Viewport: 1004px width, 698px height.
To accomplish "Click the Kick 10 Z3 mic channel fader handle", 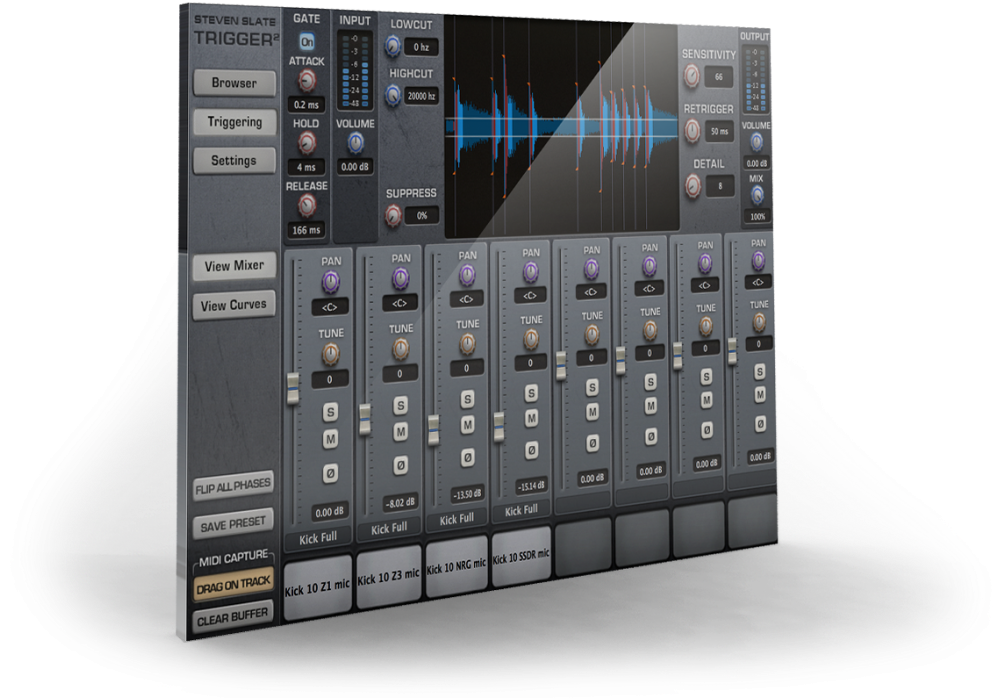I will [x=364, y=420].
